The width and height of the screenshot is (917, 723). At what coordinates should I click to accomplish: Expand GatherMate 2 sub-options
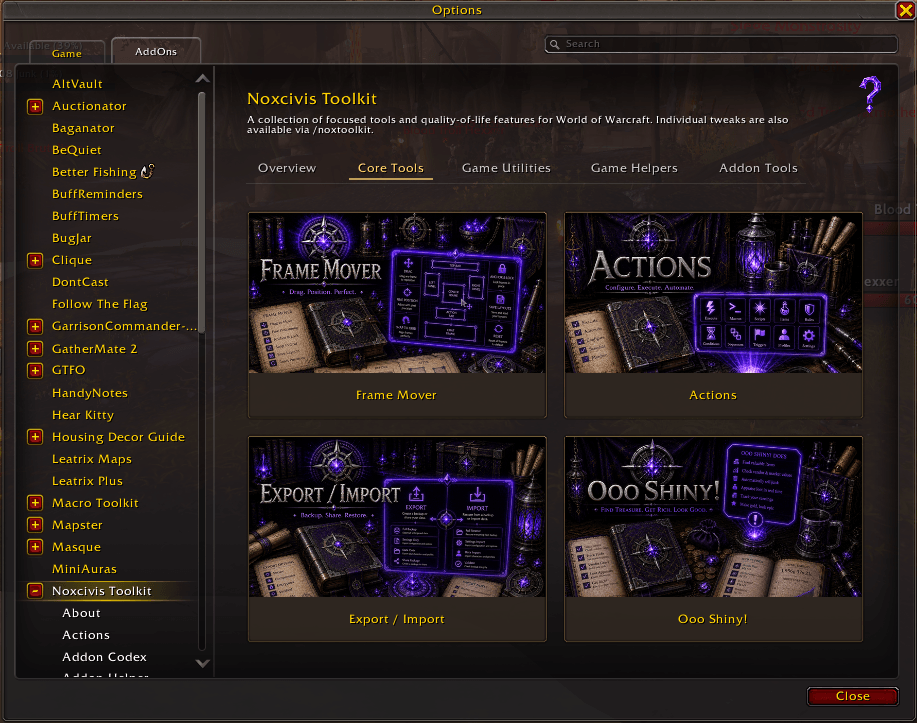point(35,349)
